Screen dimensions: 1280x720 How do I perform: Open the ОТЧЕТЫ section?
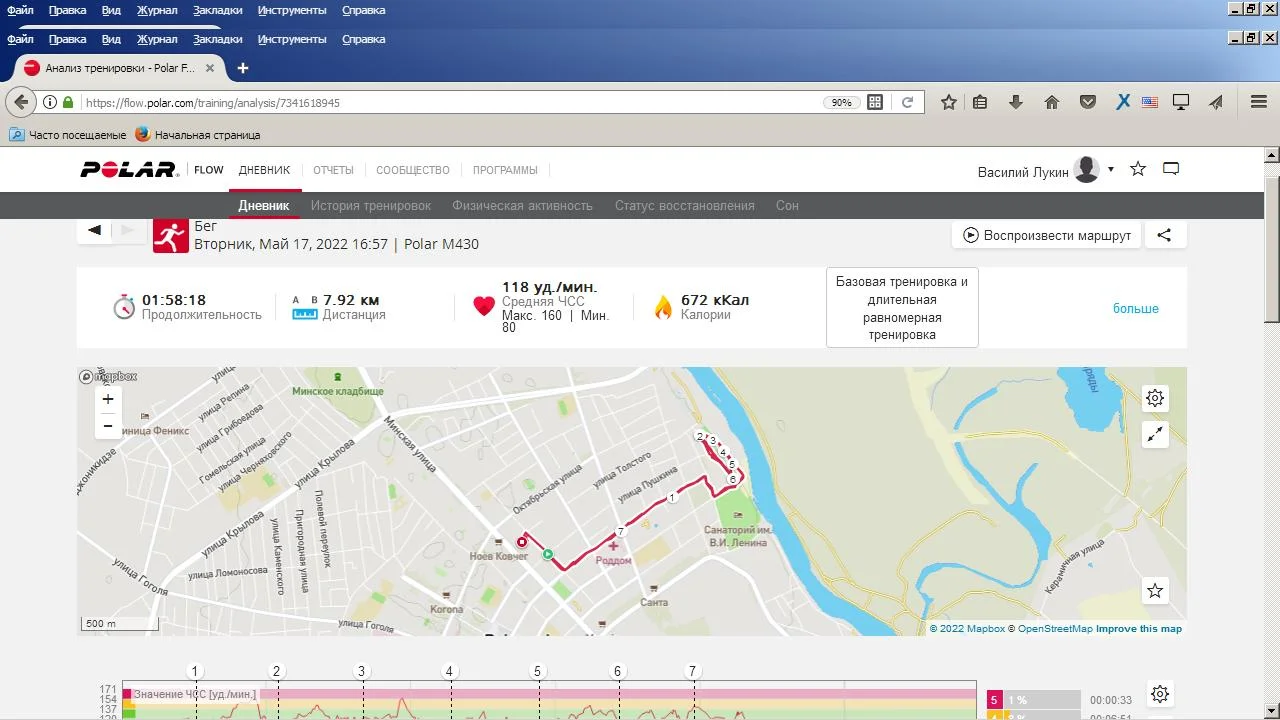pyautogui.click(x=333, y=170)
